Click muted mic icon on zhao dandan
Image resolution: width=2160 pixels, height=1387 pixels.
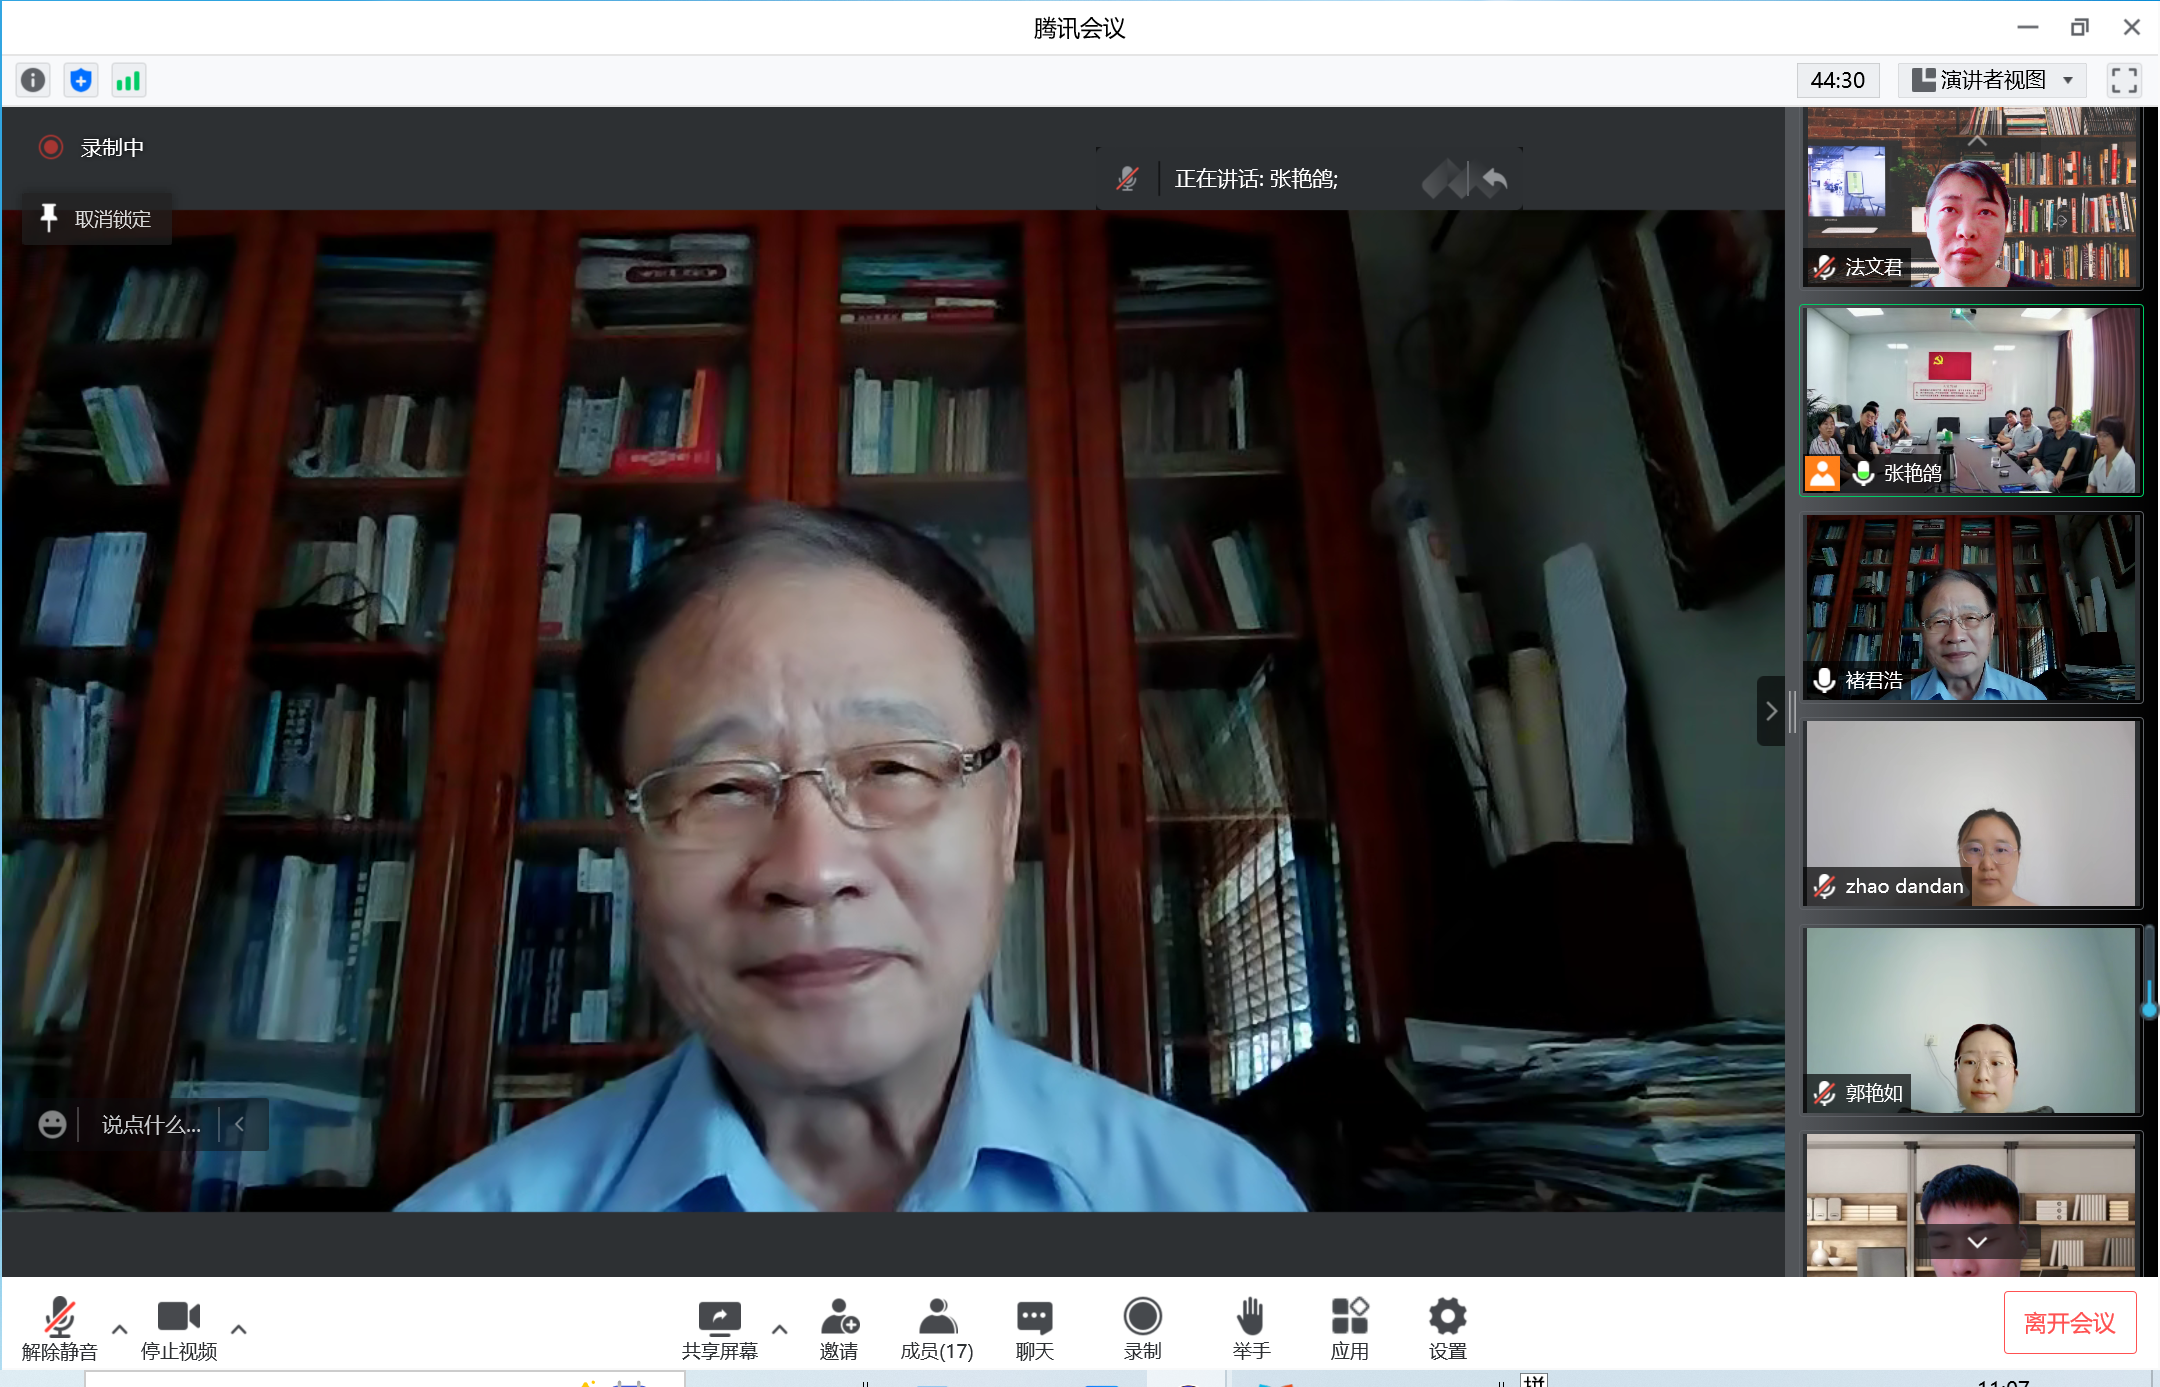pyautogui.click(x=1825, y=886)
